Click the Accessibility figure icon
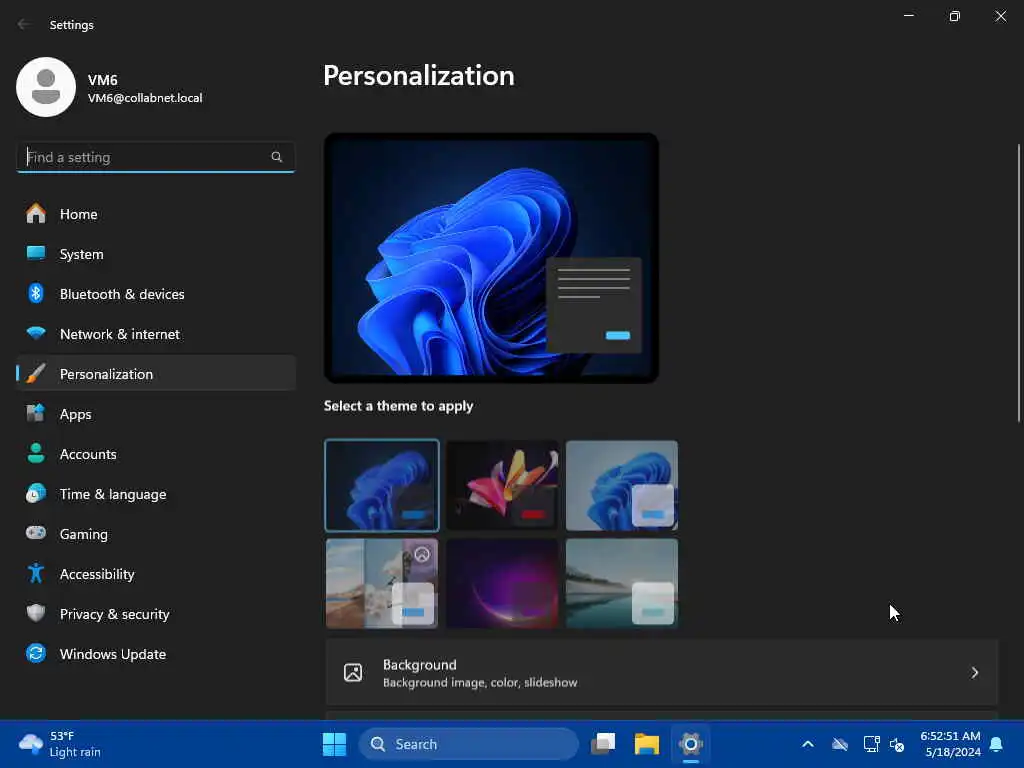1024x768 pixels. pos(36,573)
